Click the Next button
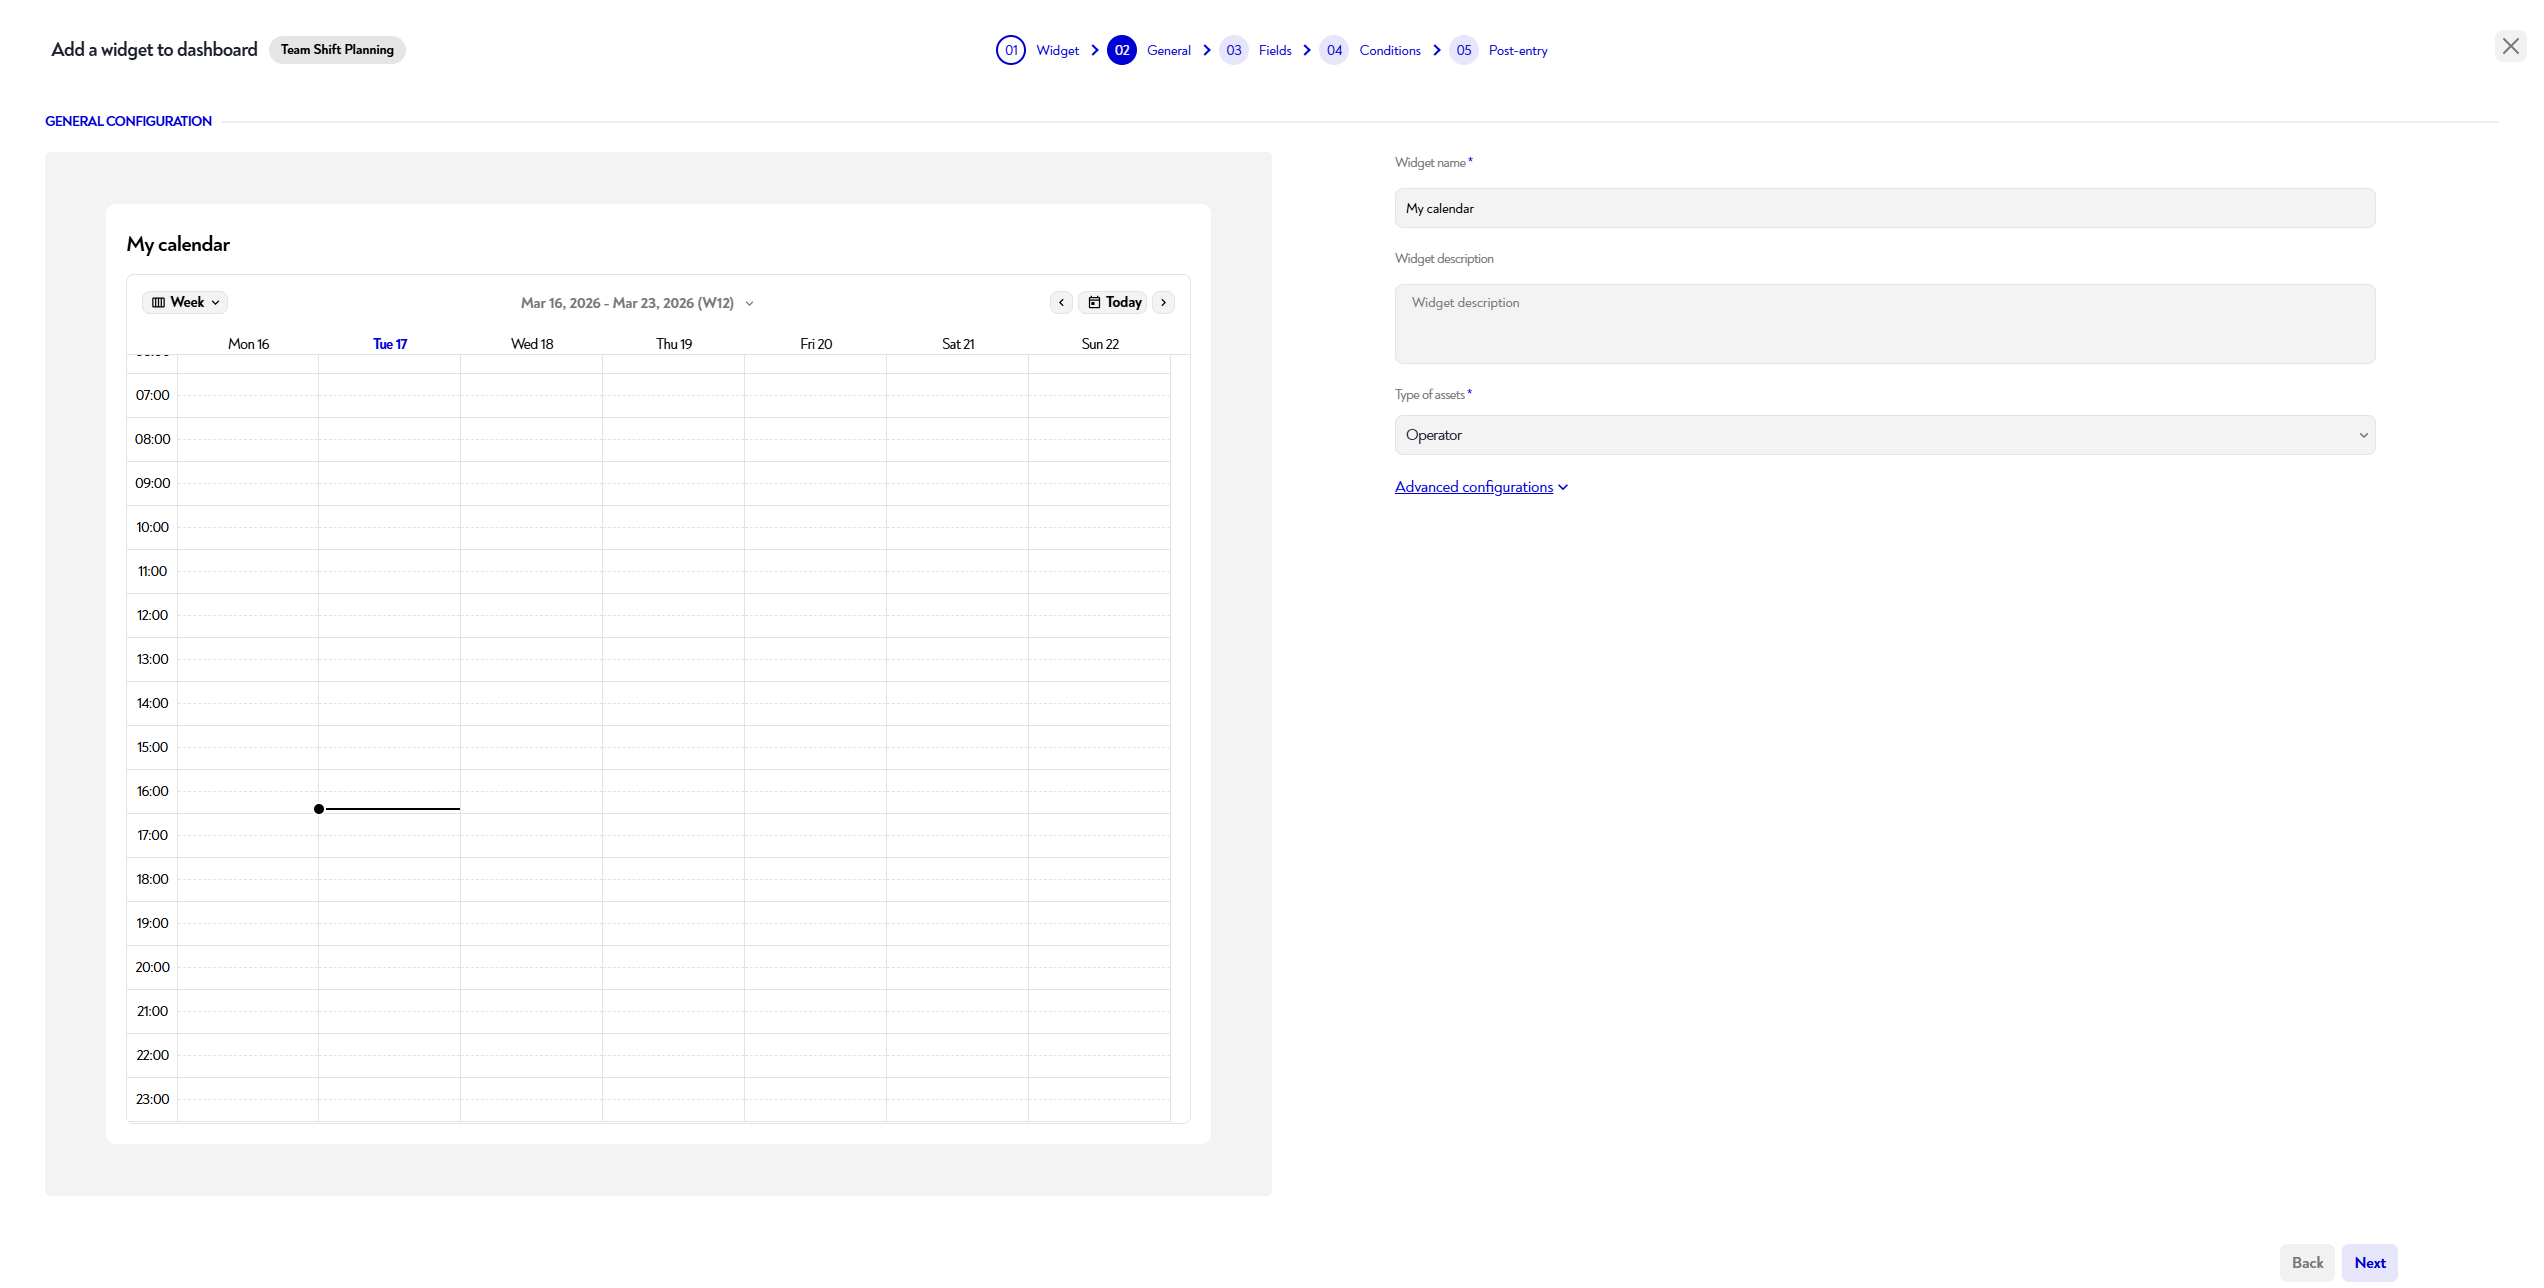This screenshot has height=1288, width=2544. [2369, 1262]
